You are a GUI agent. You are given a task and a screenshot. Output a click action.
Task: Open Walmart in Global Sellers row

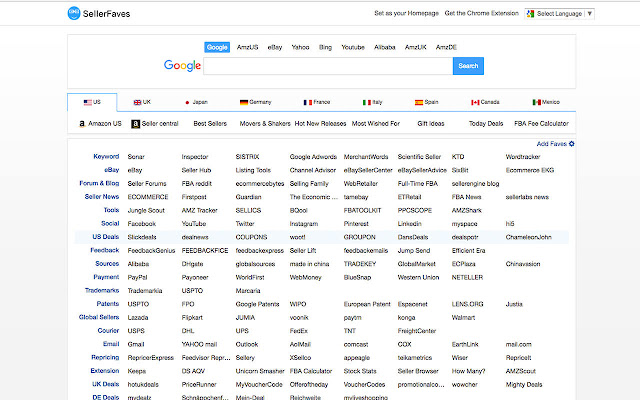click(x=463, y=318)
